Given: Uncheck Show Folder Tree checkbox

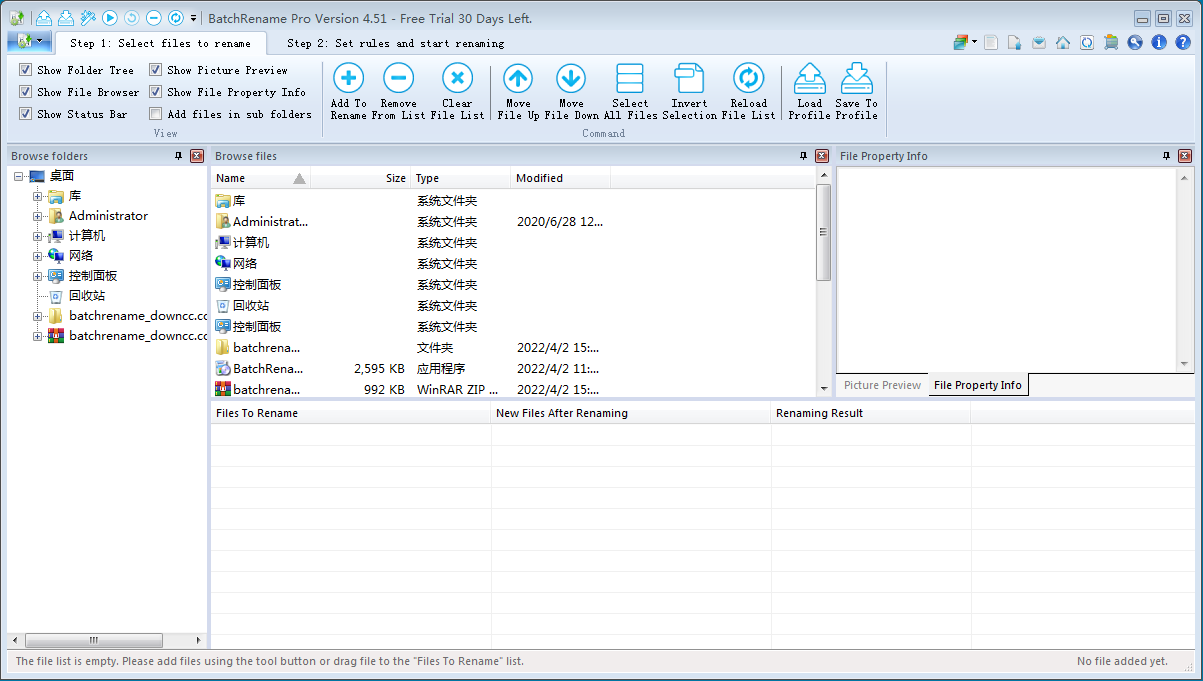Looking at the screenshot, I should pos(26,70).
